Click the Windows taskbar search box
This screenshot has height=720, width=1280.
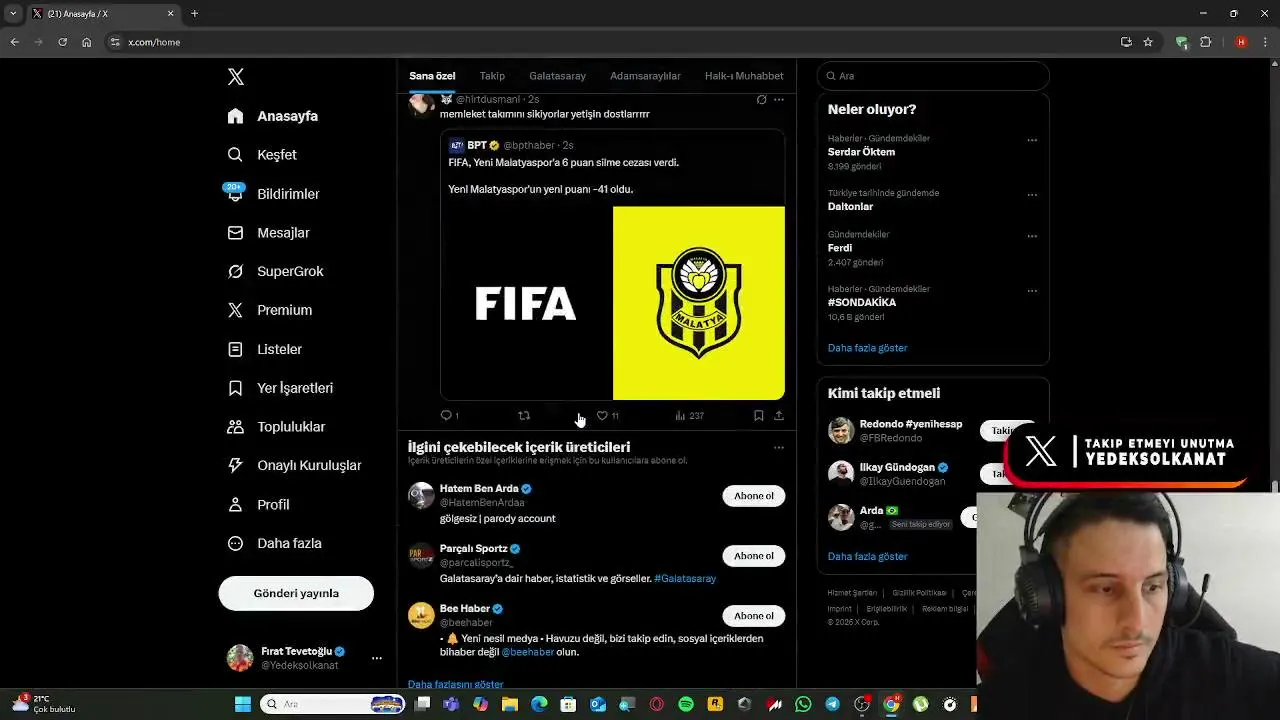(x=332, y=704)
